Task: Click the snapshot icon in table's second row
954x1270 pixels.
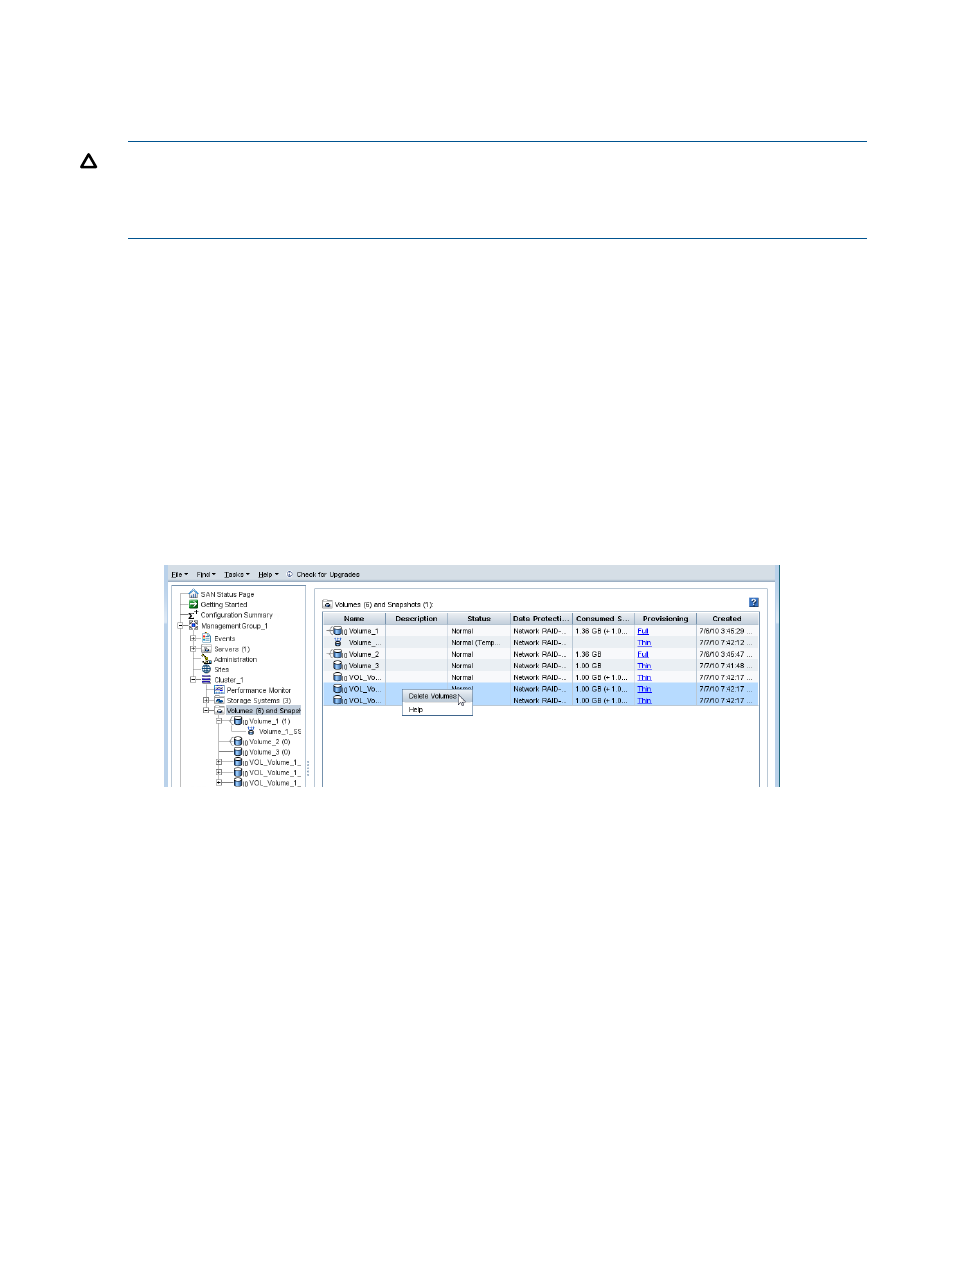Action: click(338, 643)
